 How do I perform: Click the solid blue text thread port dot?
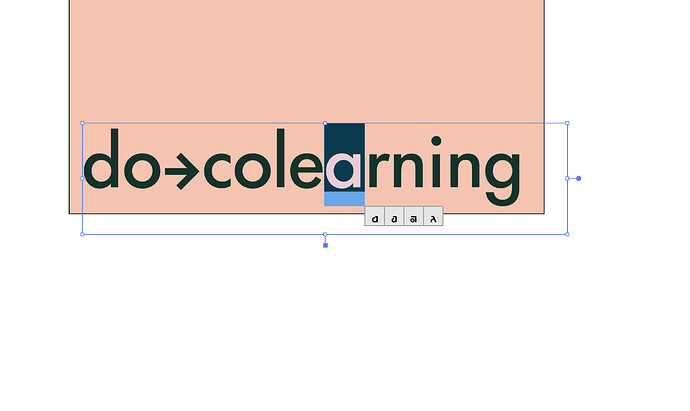(x=579, y=179)
